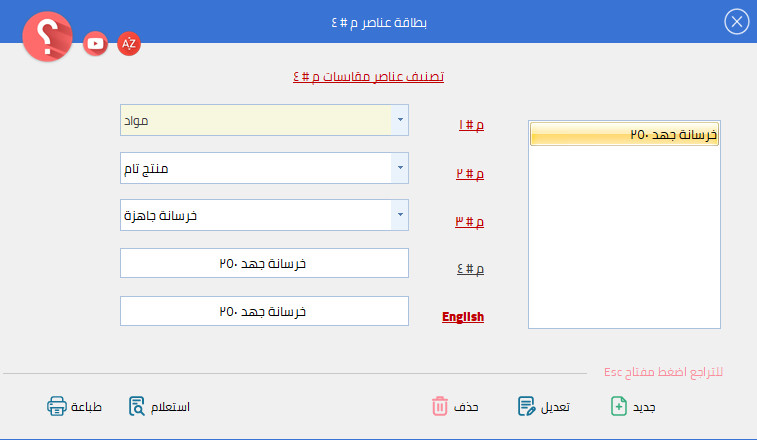Click the English name text field
757x440 pixels.
pos(264,311)
